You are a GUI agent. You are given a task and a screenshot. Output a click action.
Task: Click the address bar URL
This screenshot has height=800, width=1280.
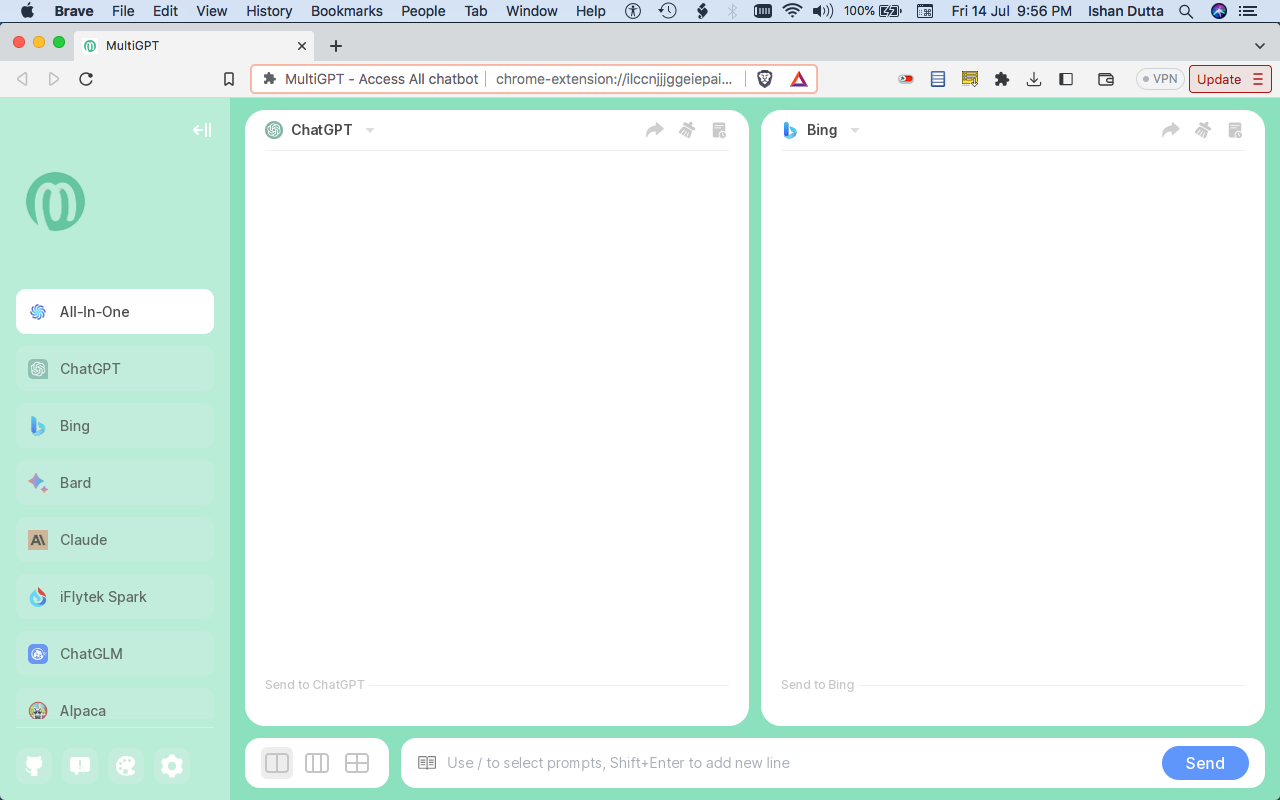click(614, 79)
